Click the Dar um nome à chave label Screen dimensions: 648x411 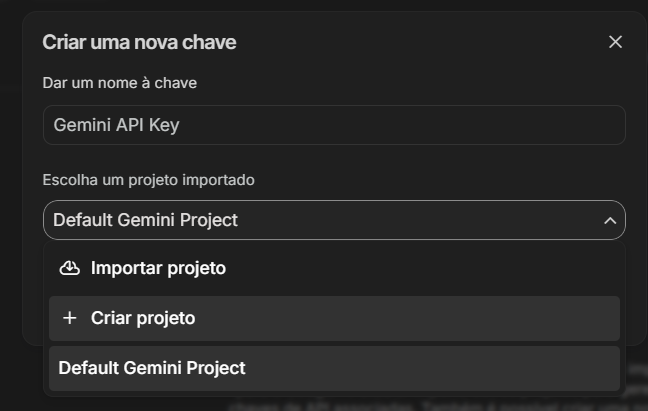coord(119,83)
